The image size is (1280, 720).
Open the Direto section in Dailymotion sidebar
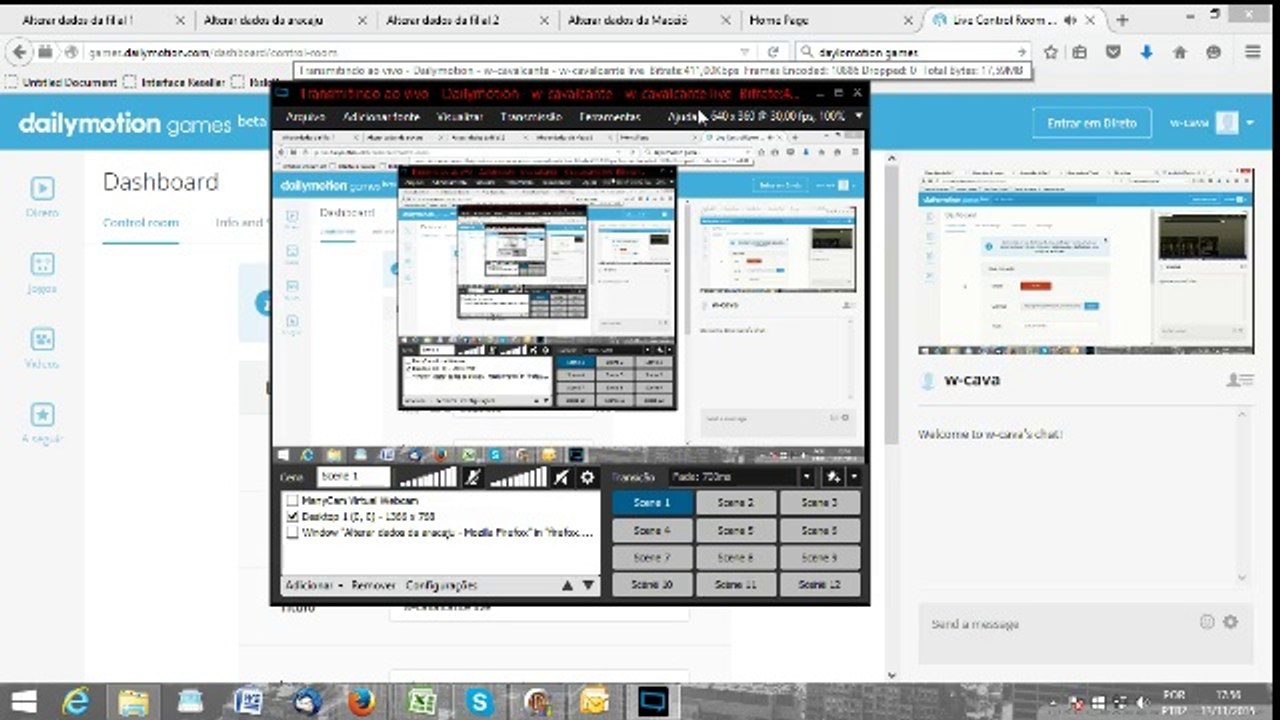[x=42, y=195]
